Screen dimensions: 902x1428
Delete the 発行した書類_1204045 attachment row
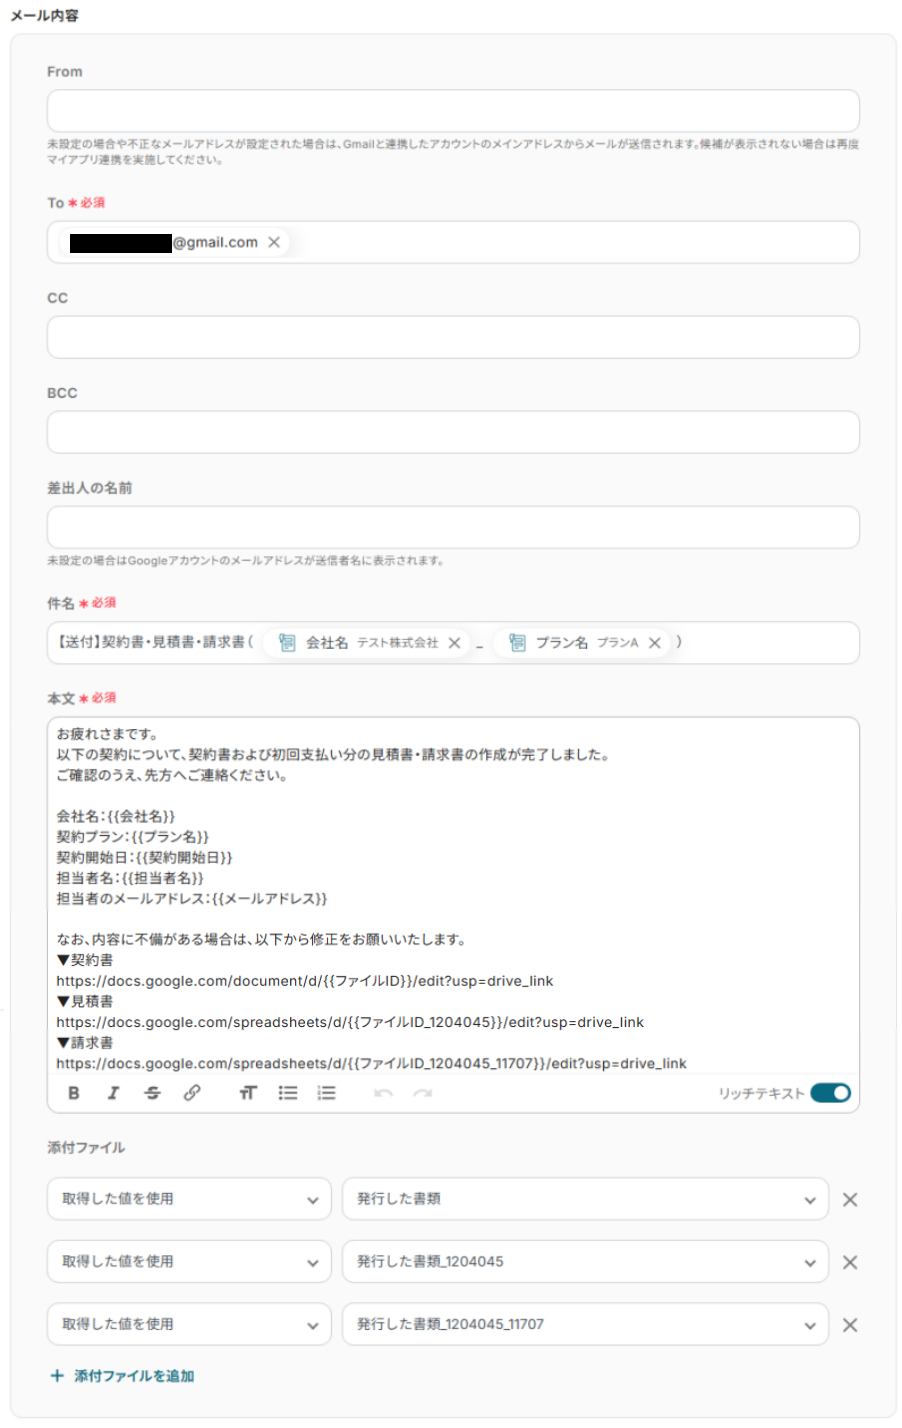coord(850,1262)
